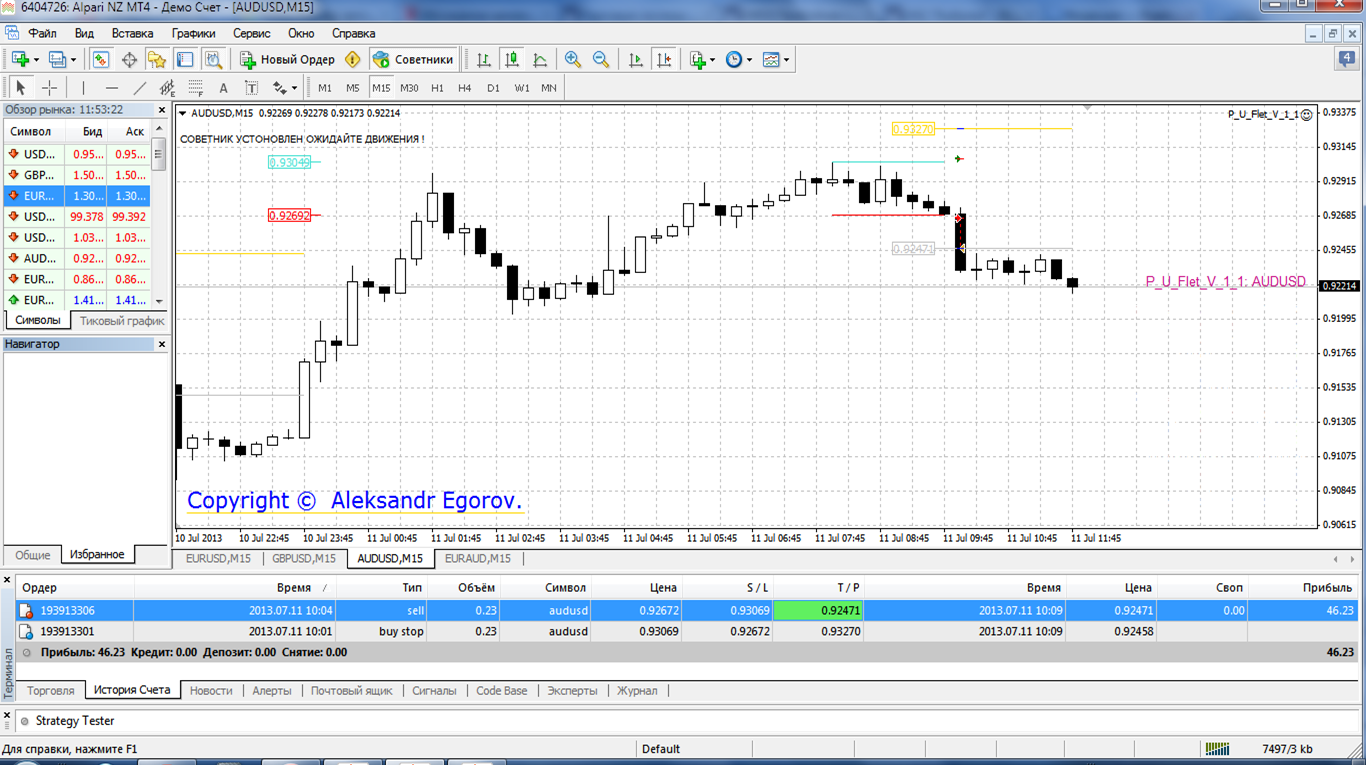The height and width of the screenshot is (765, 1366).
Task: Switch to the EURUSD,M15 chart tab
Action: click(x=218, y=558)
